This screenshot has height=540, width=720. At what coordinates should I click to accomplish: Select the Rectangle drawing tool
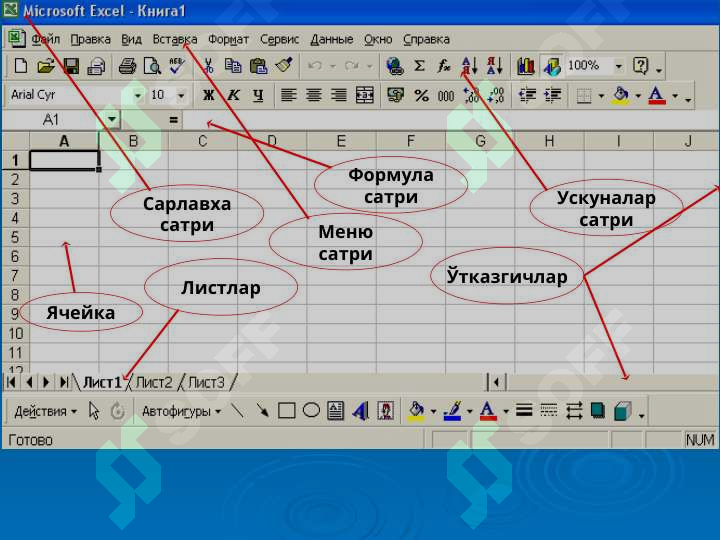pos(287,411)
